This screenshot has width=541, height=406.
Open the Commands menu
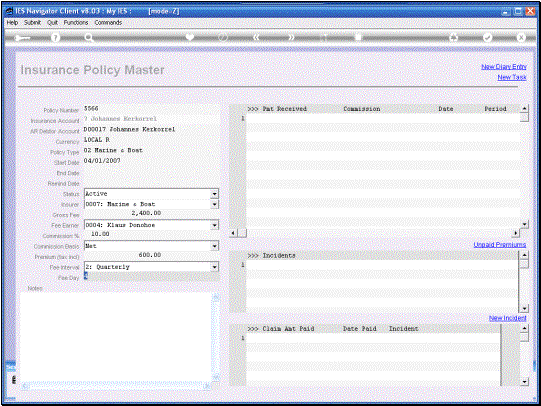click(x=108, y=22)
